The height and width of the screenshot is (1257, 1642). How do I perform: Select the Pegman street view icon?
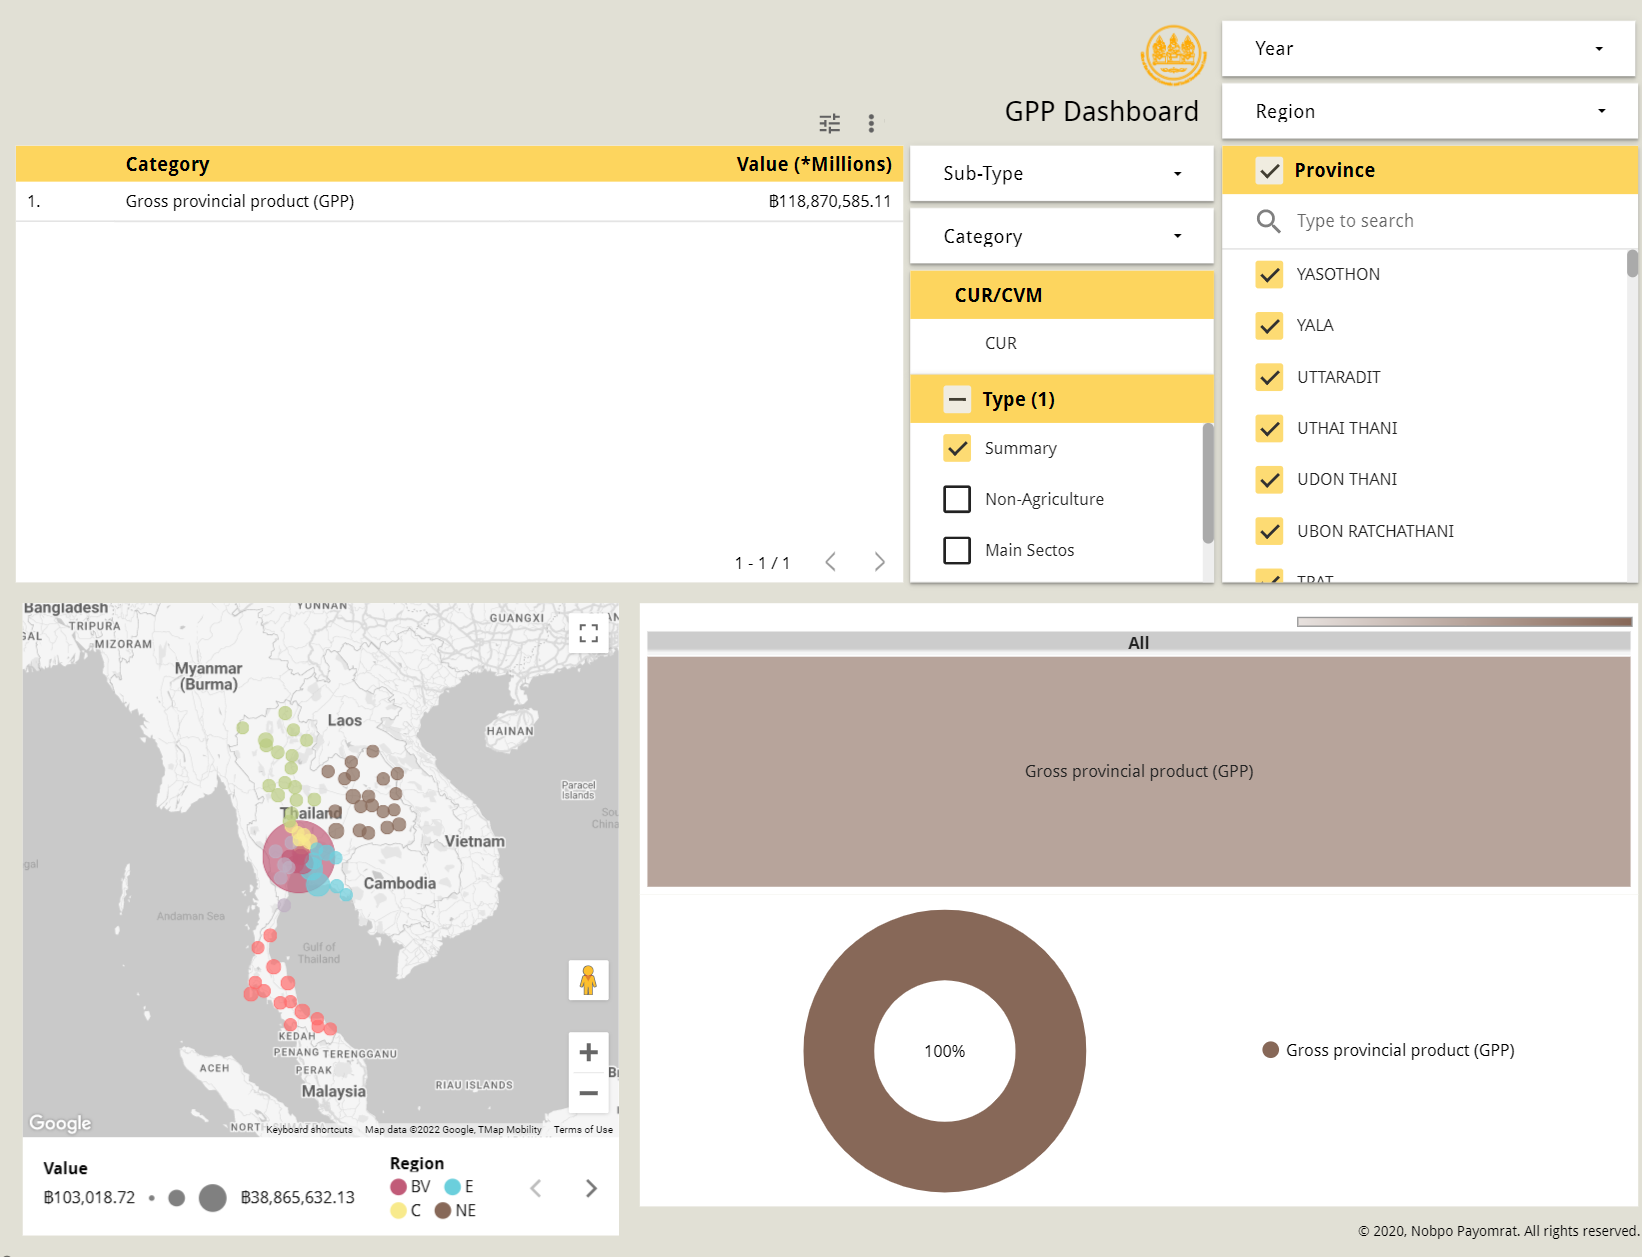tap(588, 980)
